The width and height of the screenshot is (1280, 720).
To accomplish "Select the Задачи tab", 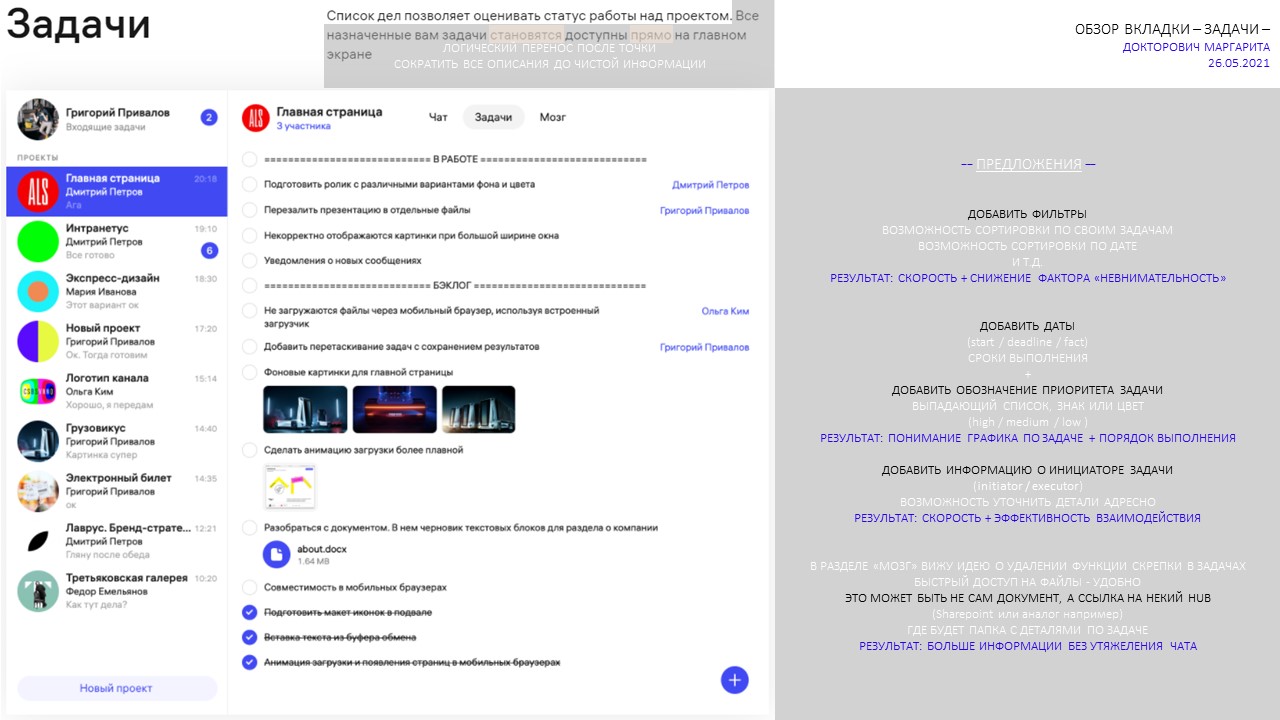I will [493, 117].
